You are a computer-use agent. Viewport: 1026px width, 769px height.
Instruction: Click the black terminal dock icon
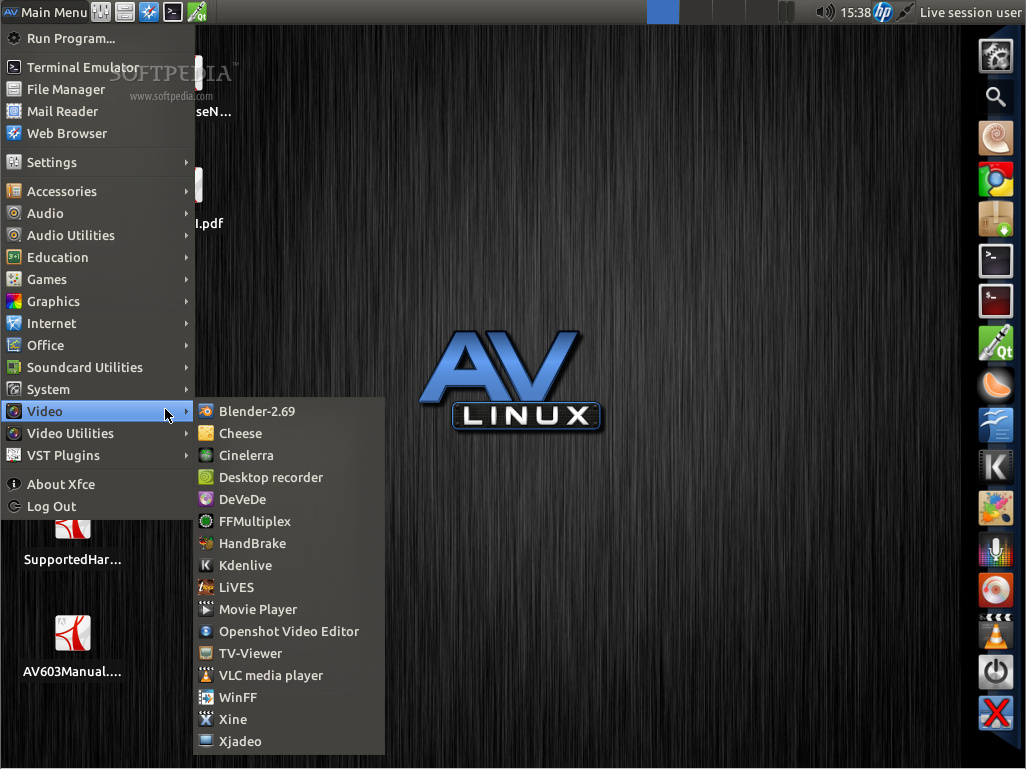click(996, 261)
